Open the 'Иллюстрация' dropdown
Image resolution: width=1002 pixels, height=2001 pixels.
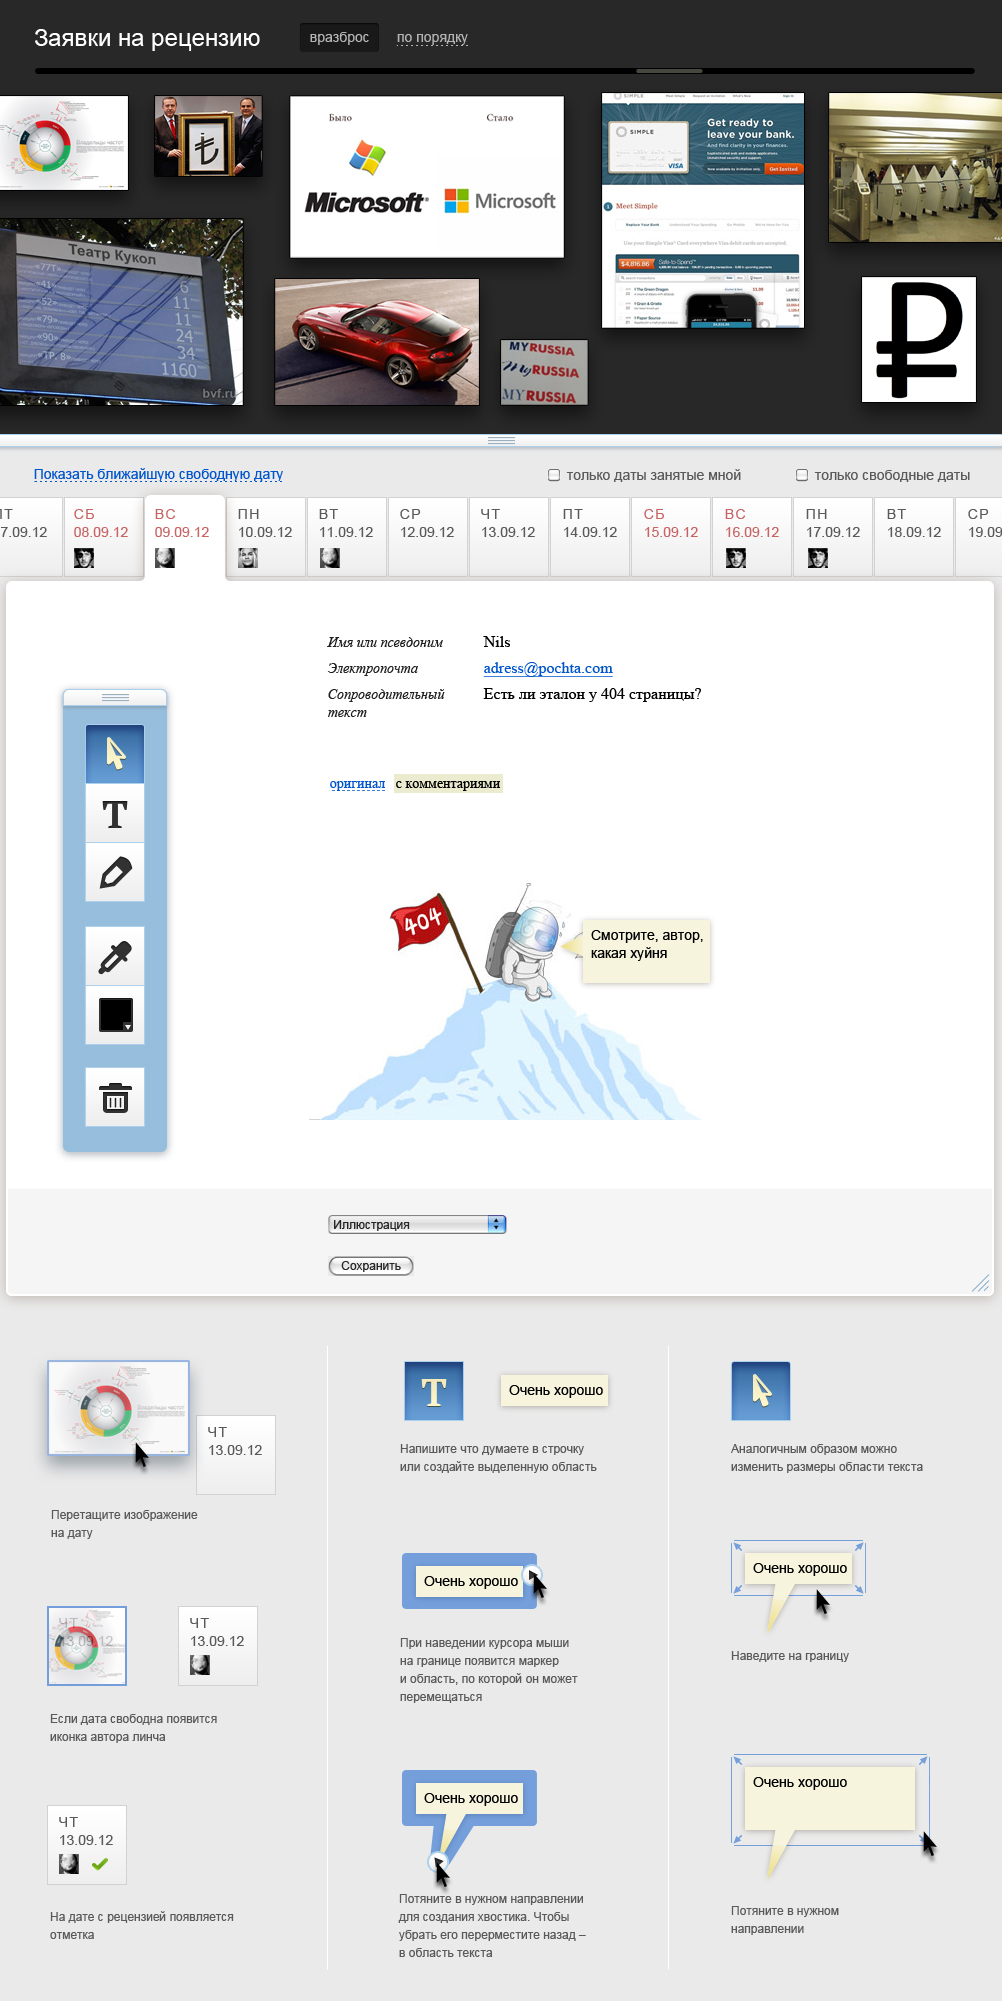[x=417, y=1224]
